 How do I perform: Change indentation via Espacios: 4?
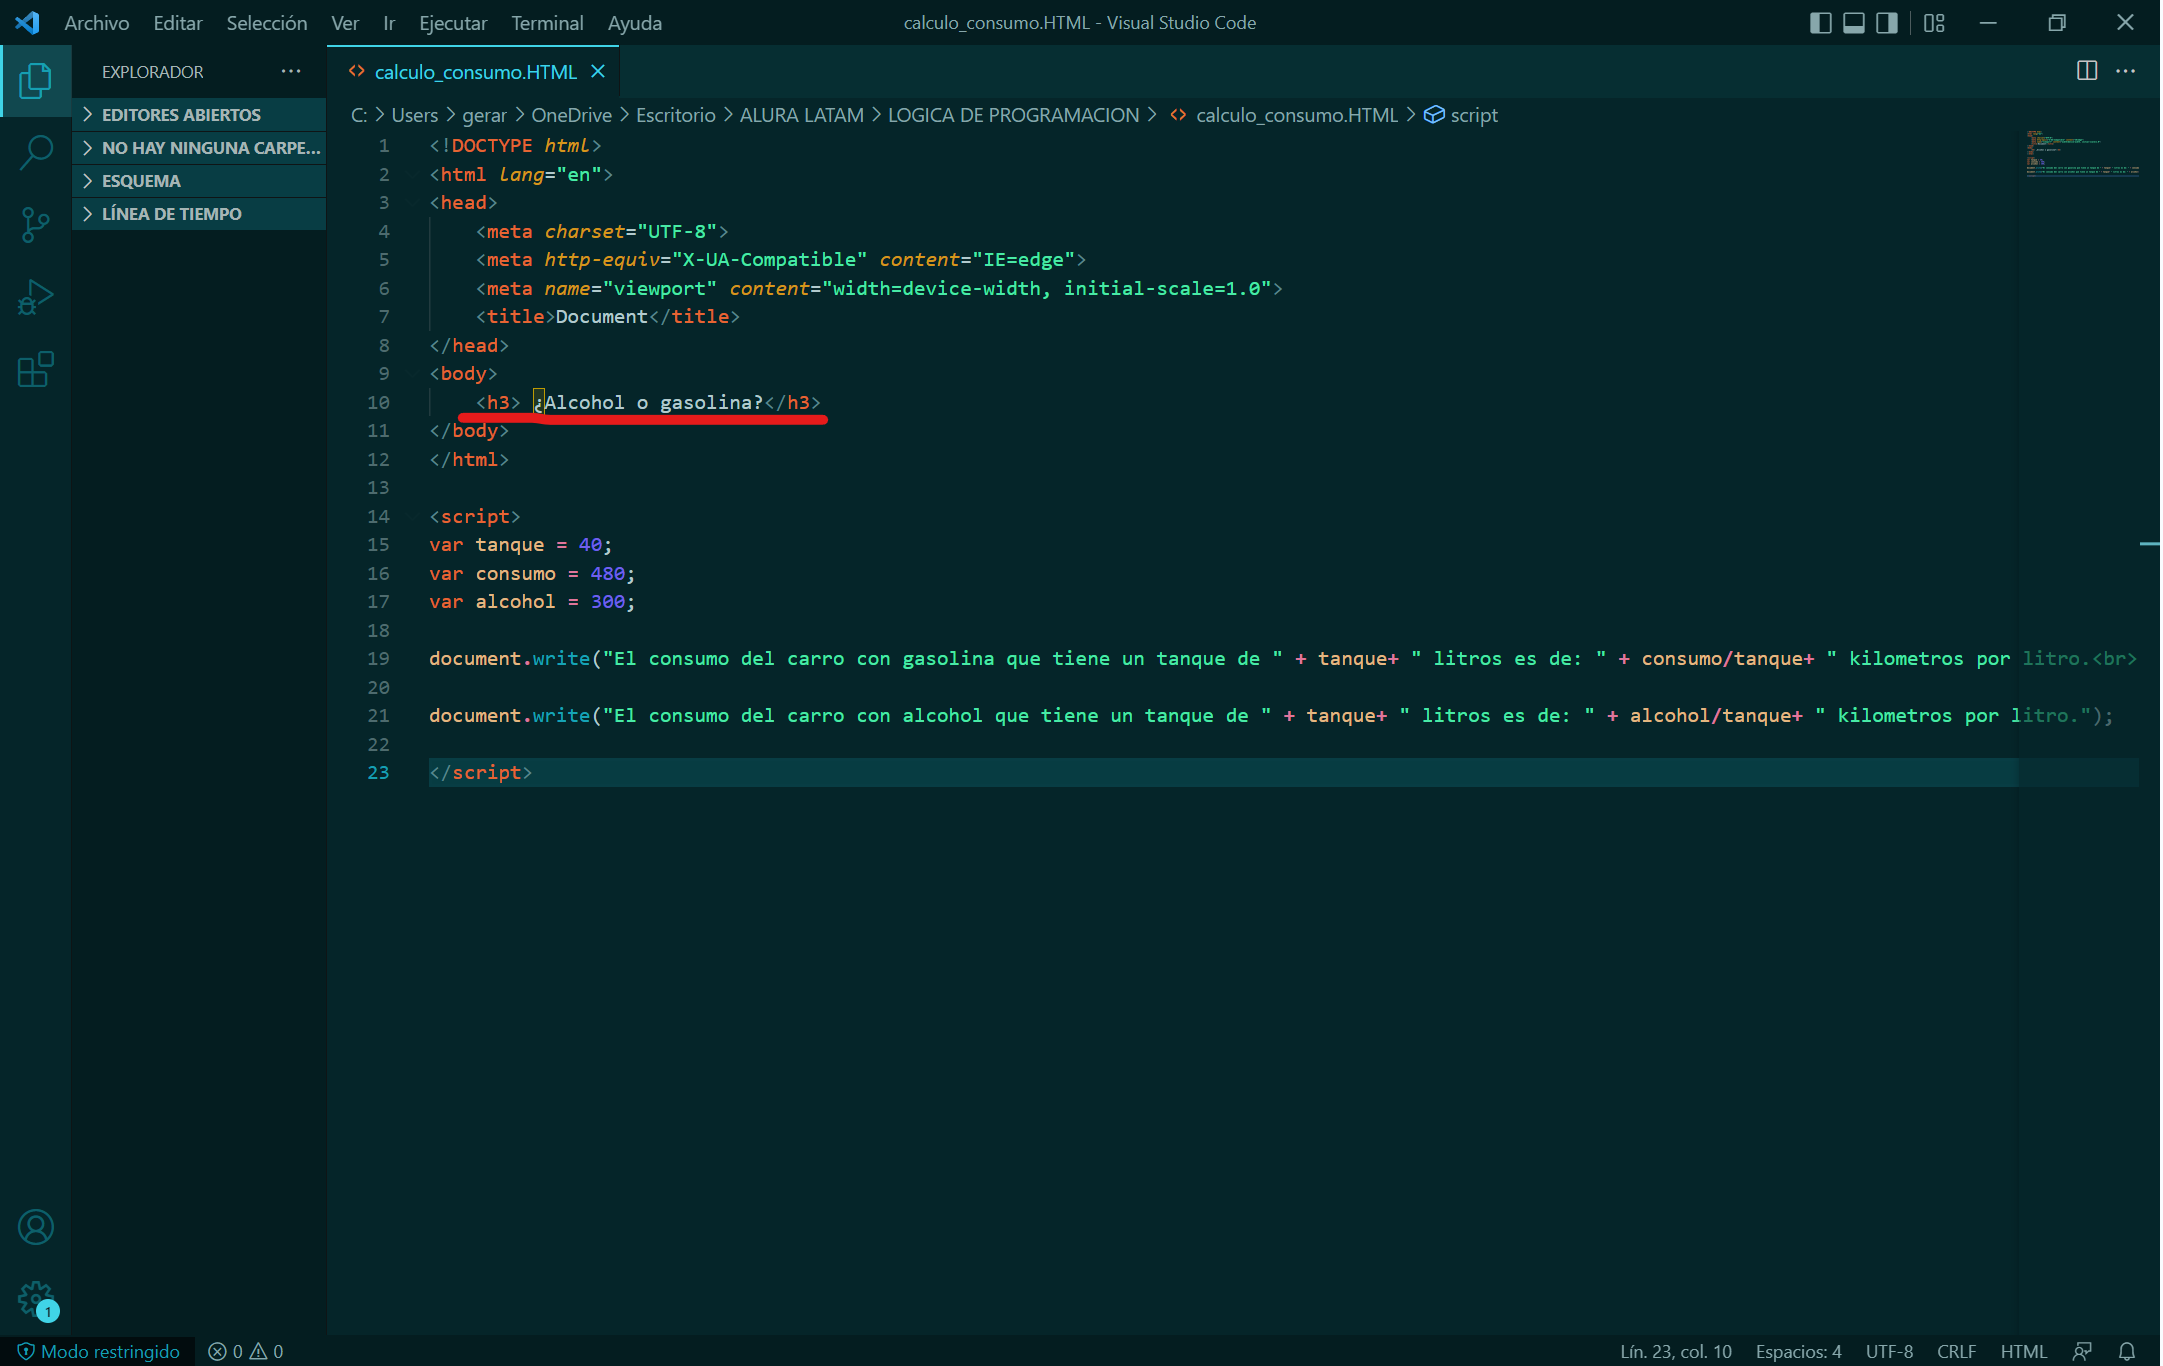click(x=1798, y=1351)
